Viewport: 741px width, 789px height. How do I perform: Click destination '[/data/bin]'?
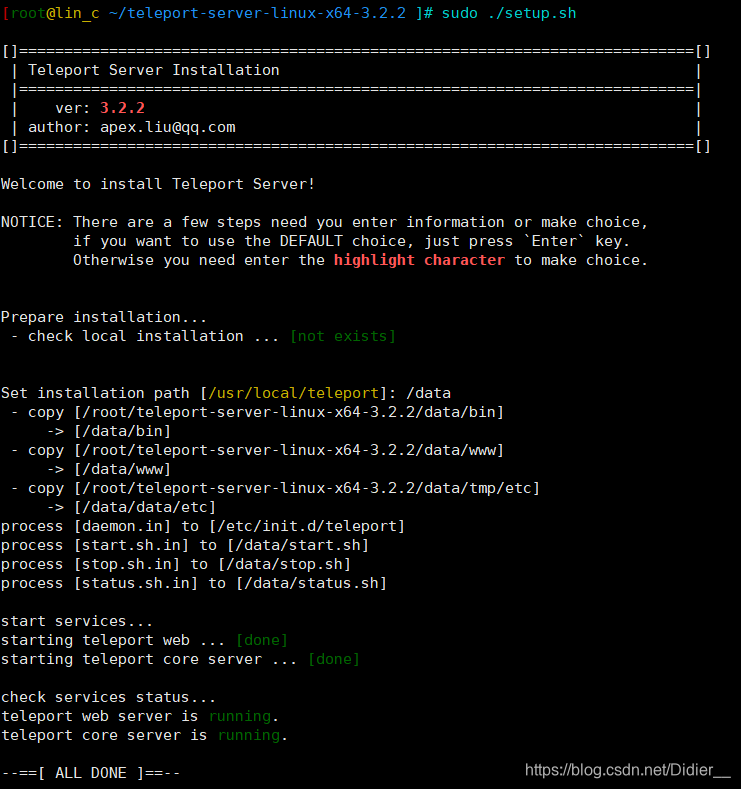tap(122, 431)
